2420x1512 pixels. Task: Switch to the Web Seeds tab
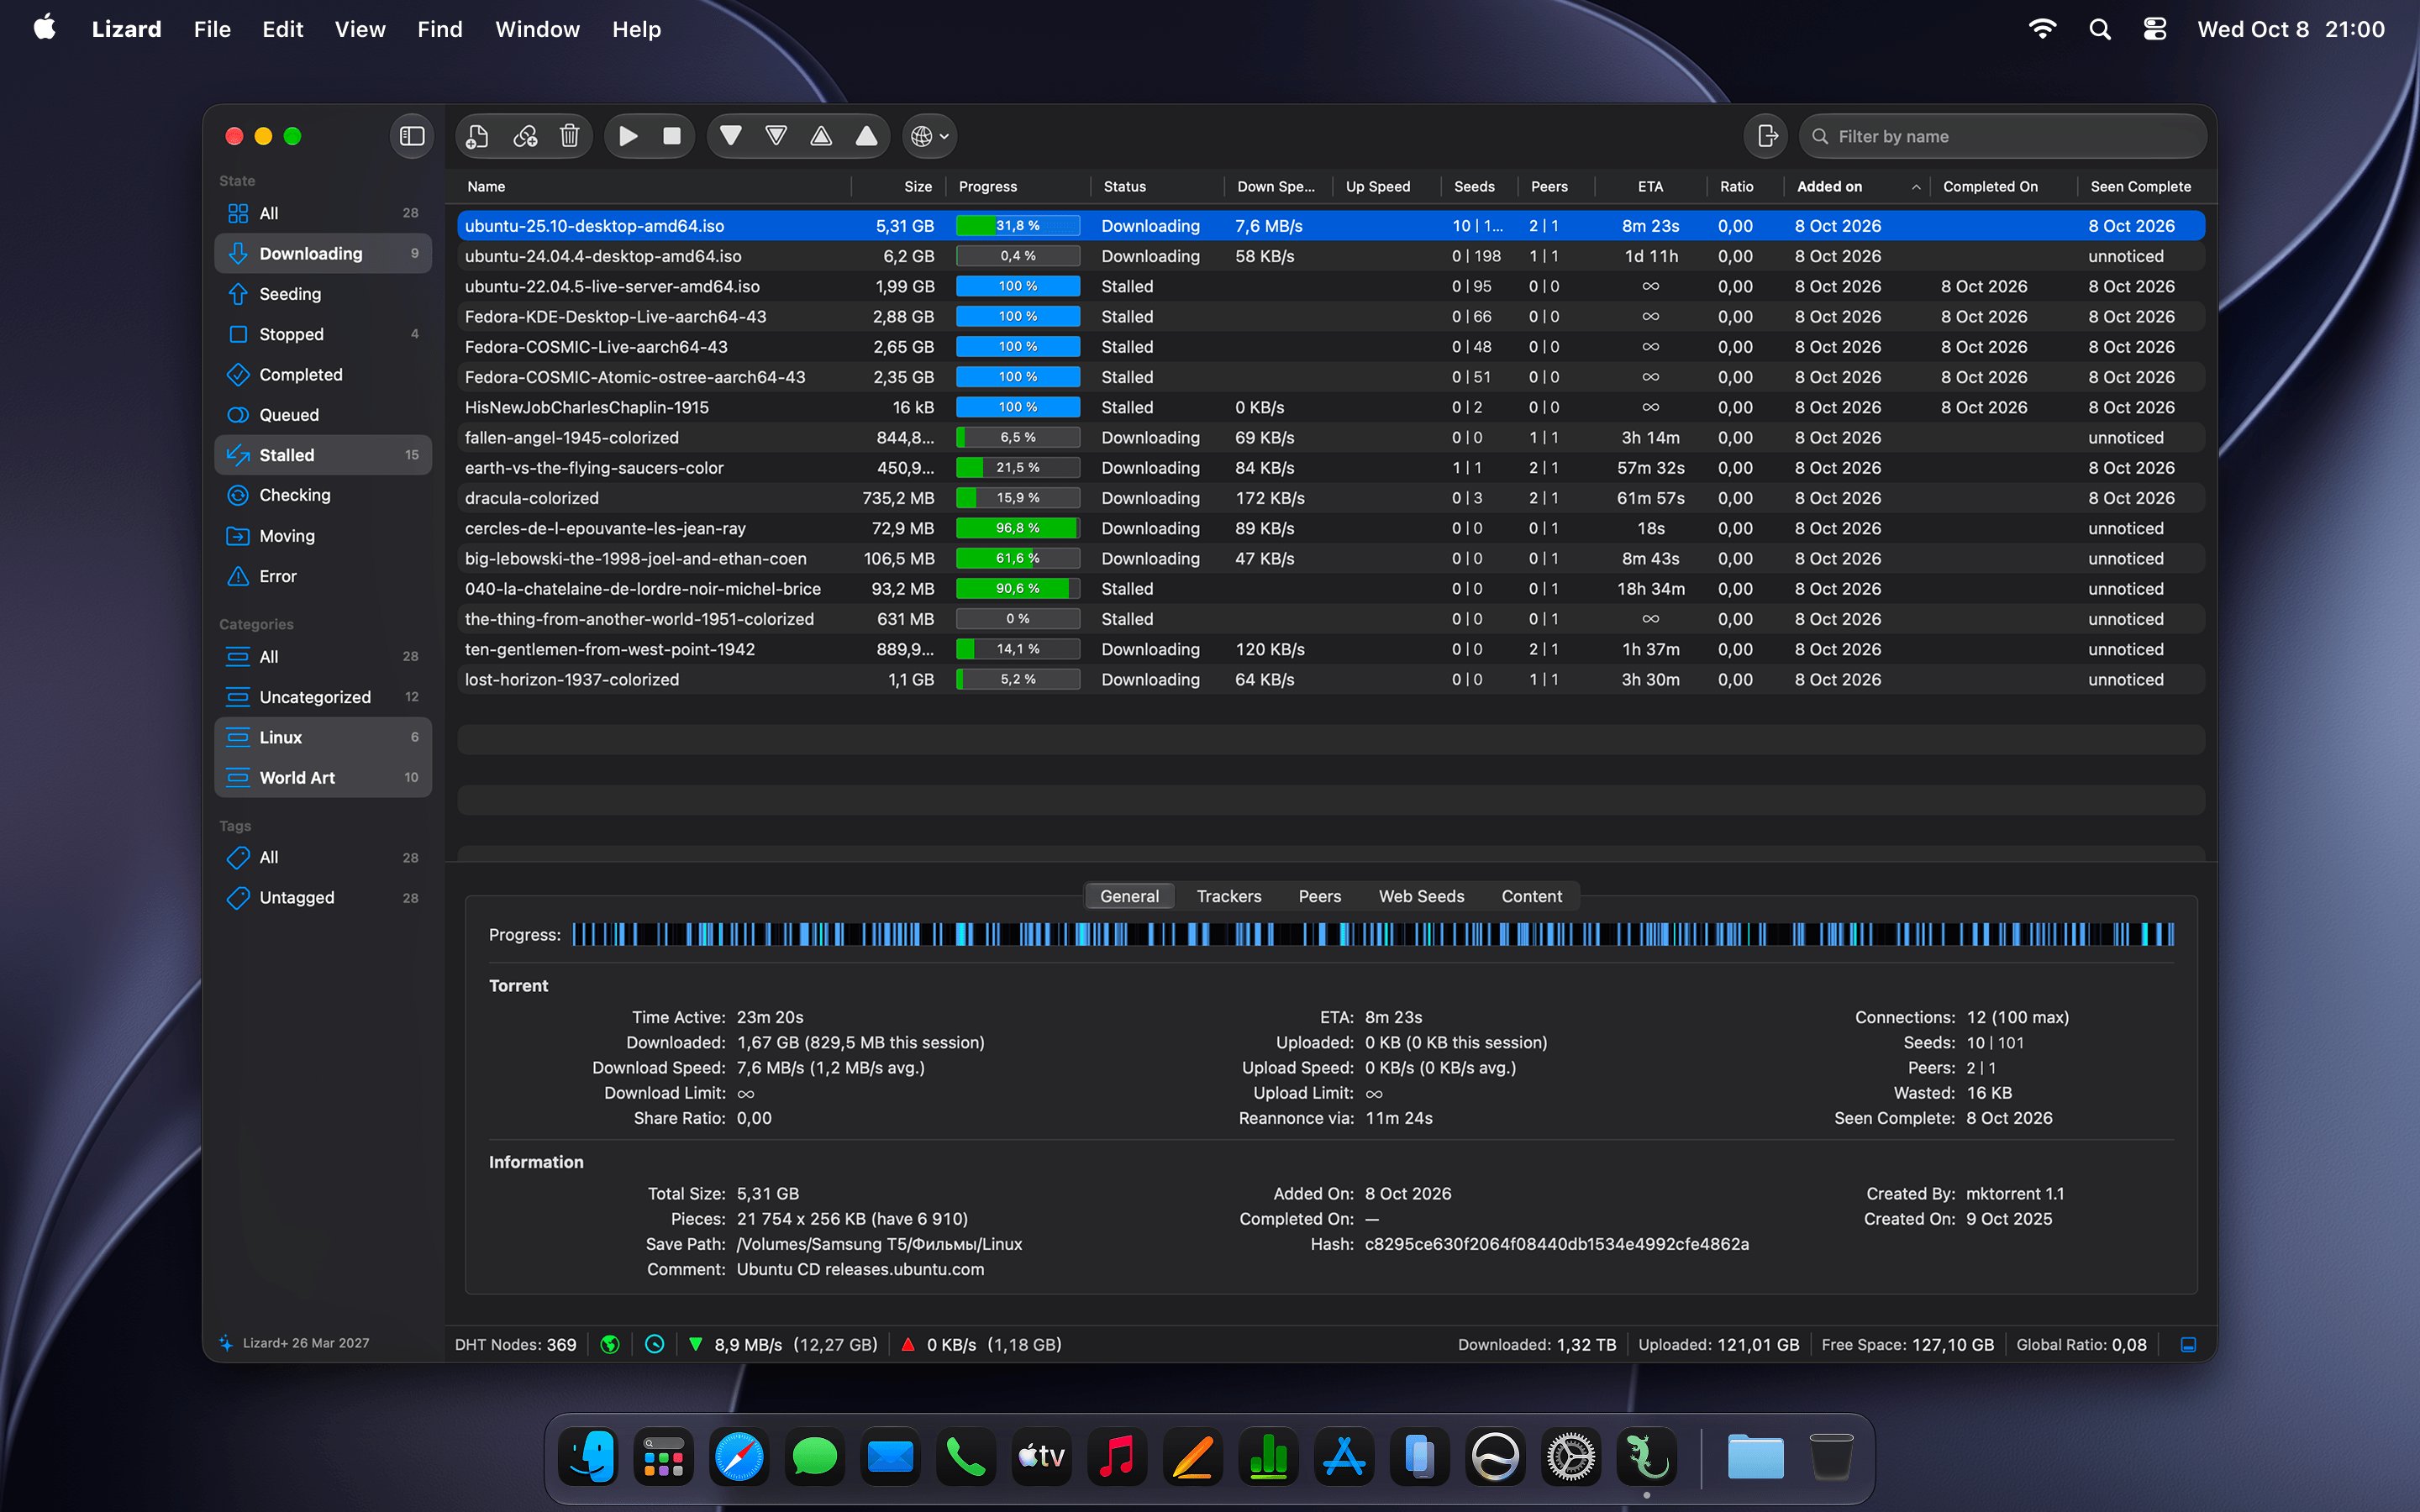tap(1421, 896)
